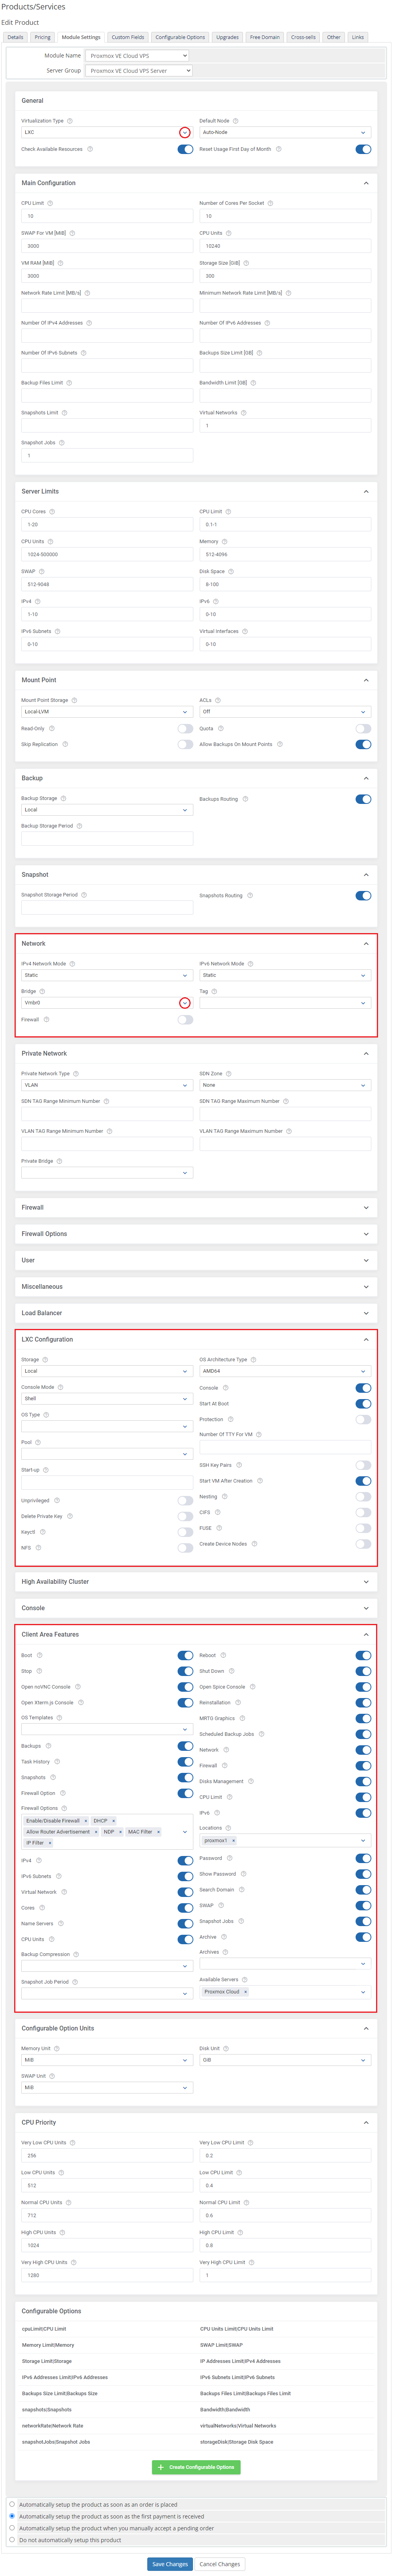Open the Server Group dropdown
393x2576 pixels.
139,71
